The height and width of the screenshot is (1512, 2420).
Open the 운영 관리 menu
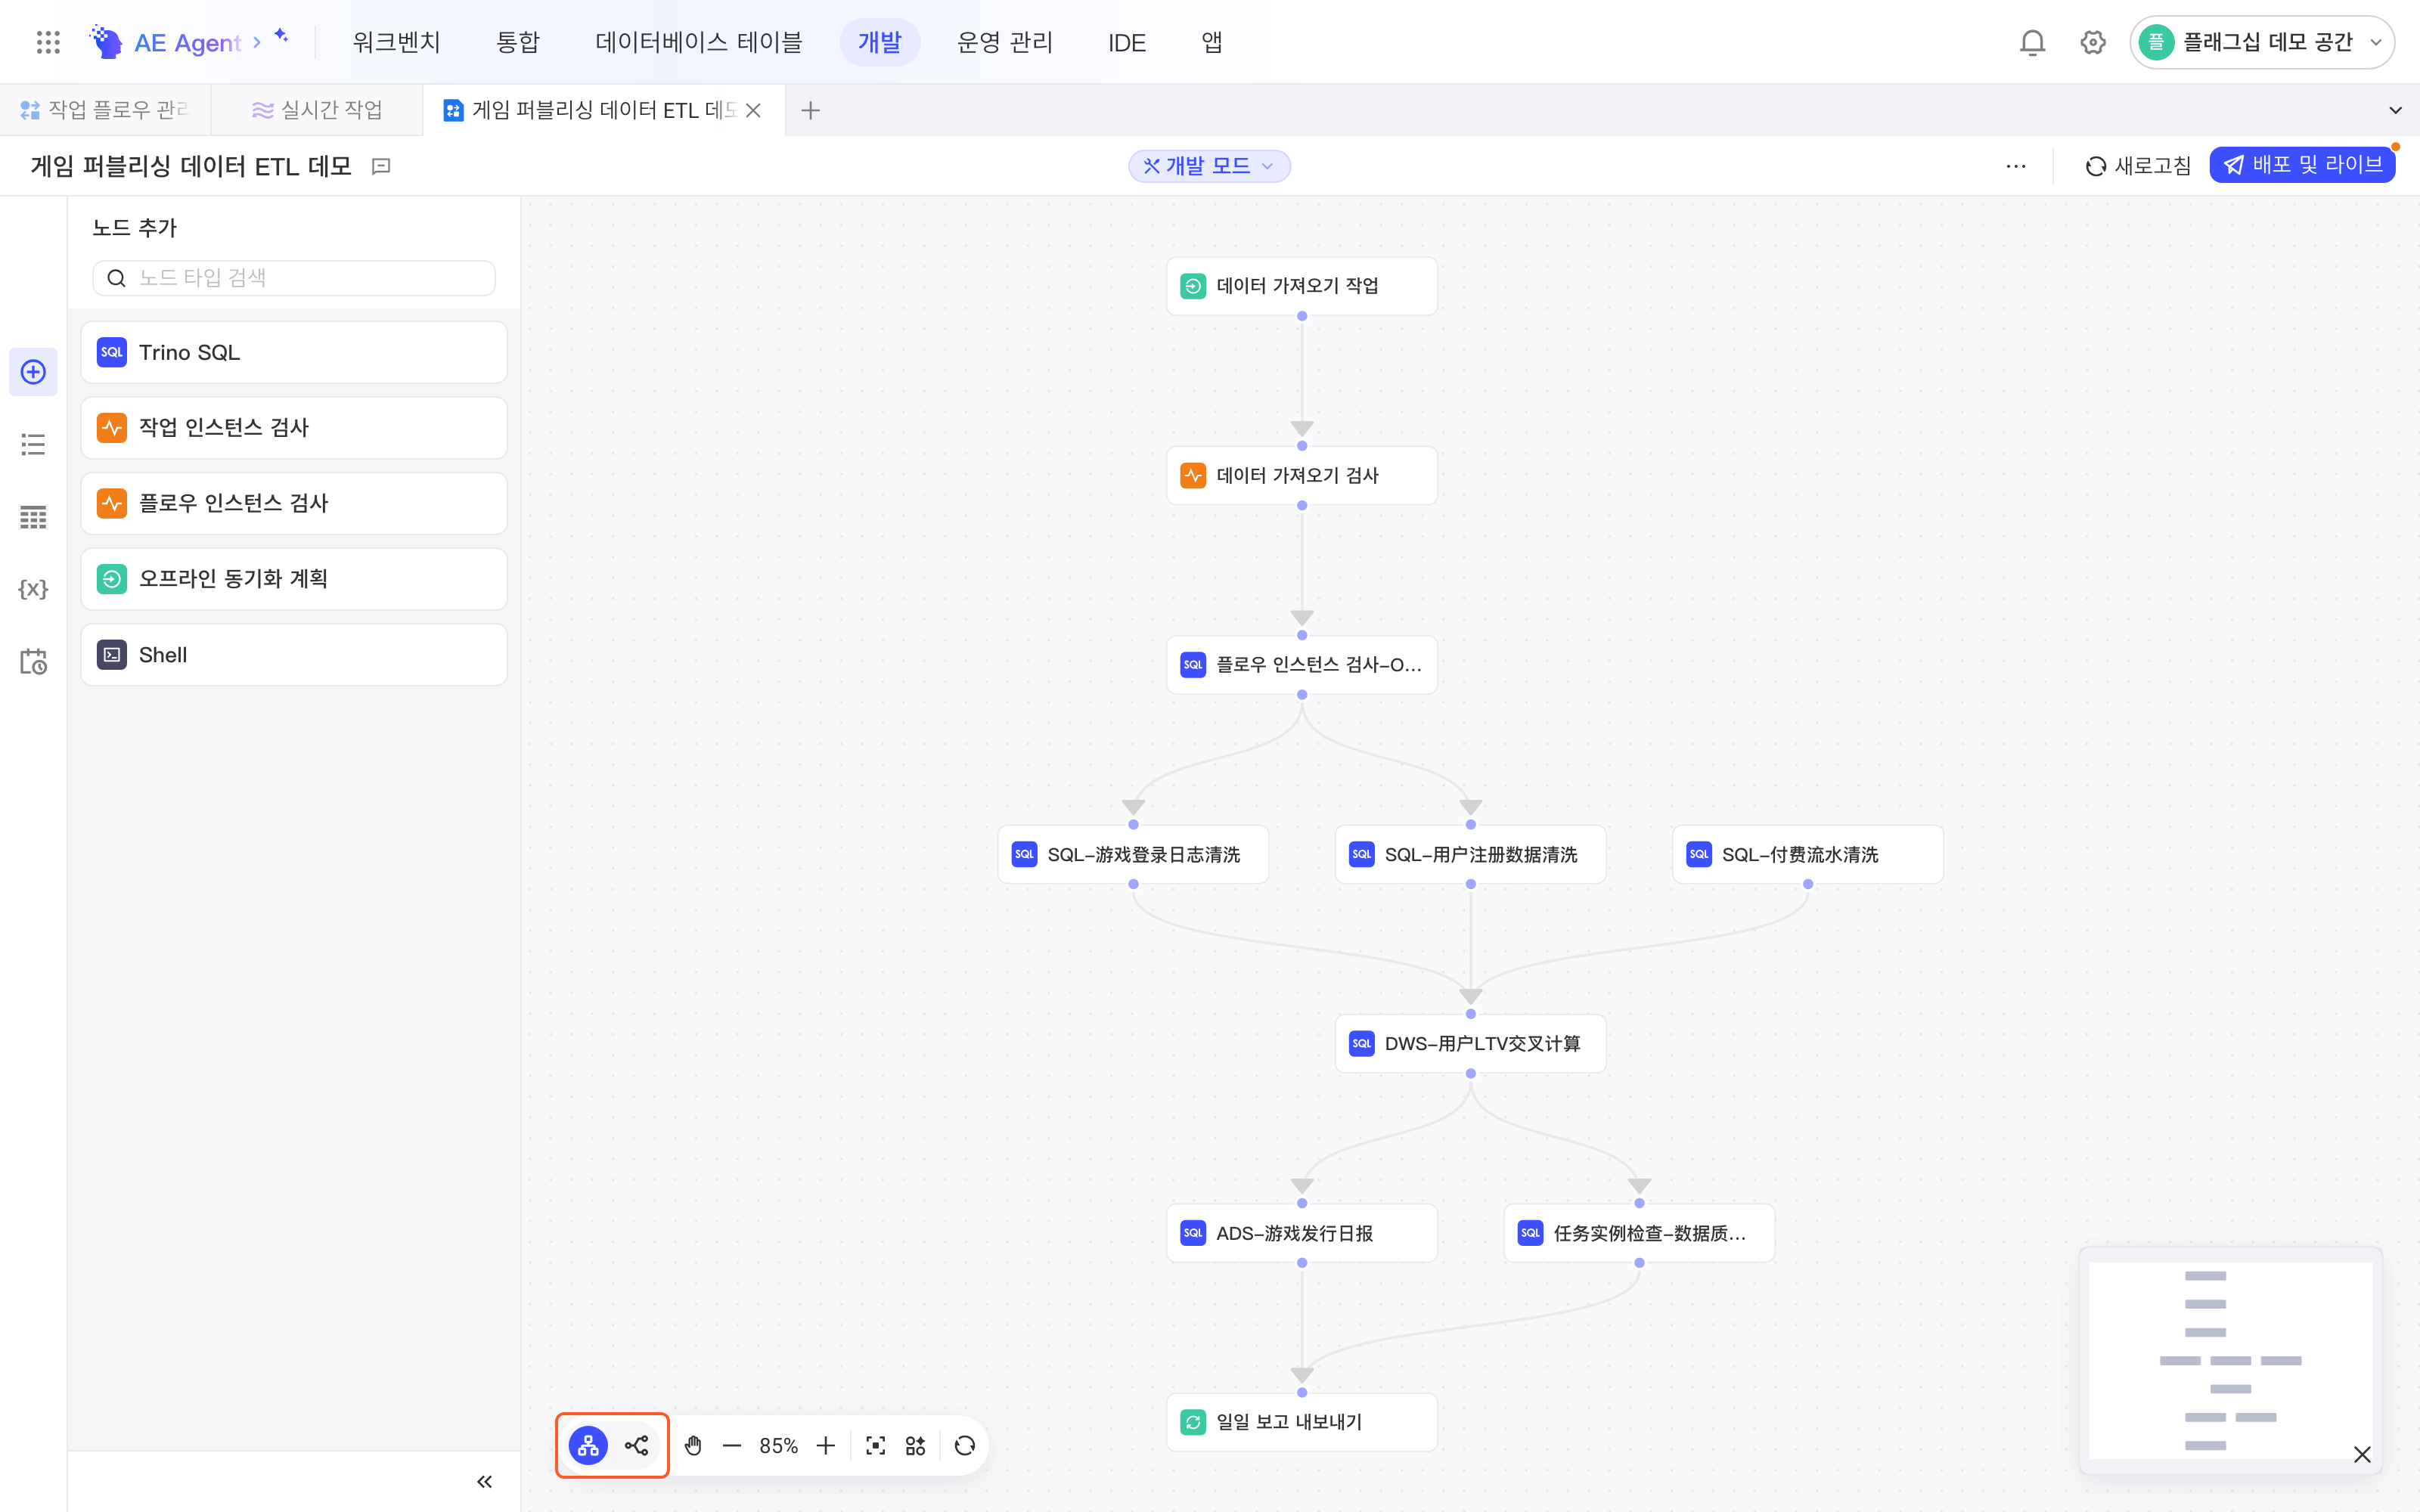click(x=1004, y=42)
